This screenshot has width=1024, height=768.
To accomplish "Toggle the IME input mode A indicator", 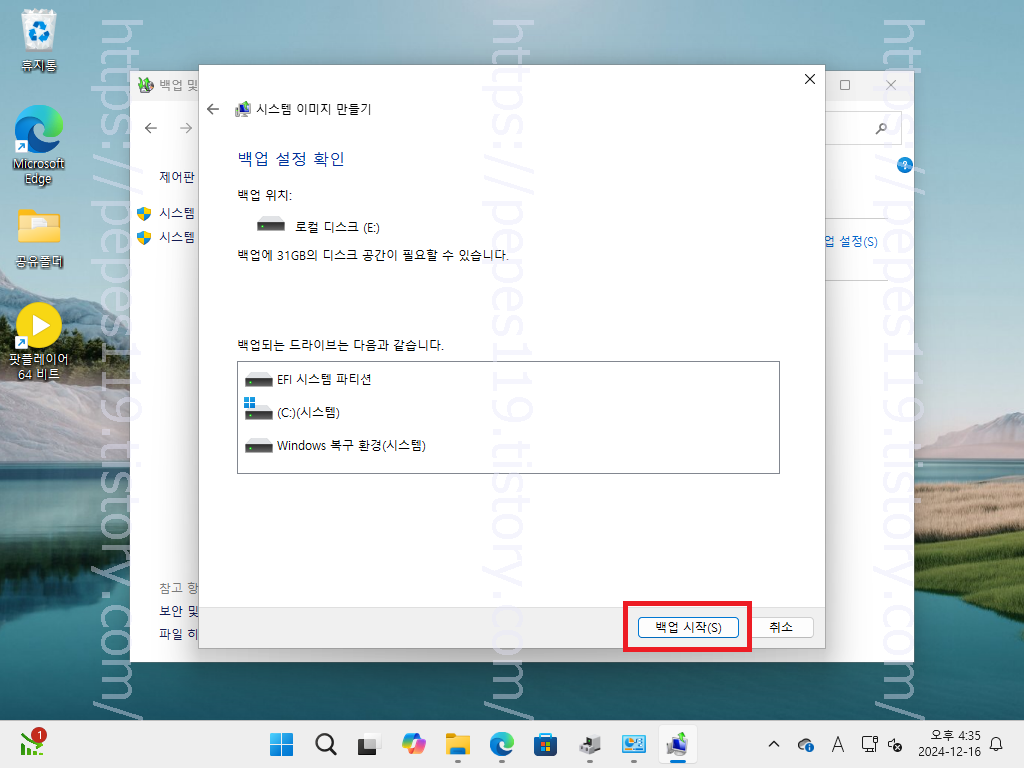I will 838,744.
